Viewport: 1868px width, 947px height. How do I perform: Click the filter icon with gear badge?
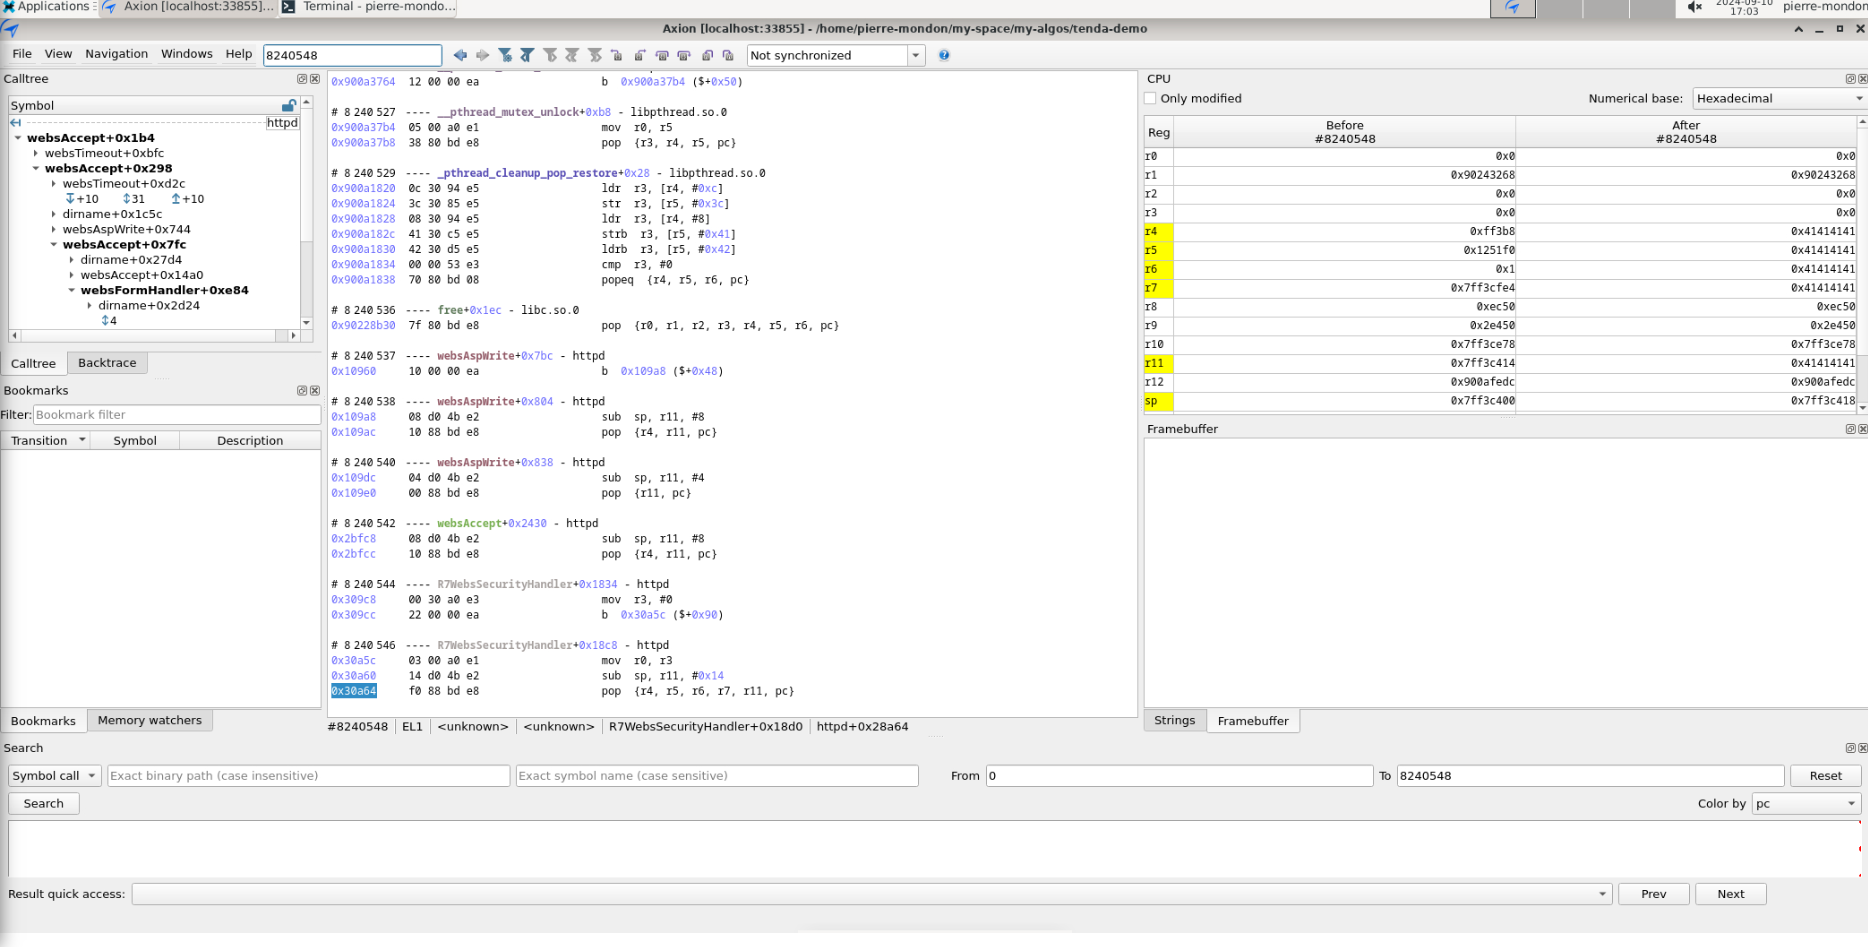(x=505, y=55)
